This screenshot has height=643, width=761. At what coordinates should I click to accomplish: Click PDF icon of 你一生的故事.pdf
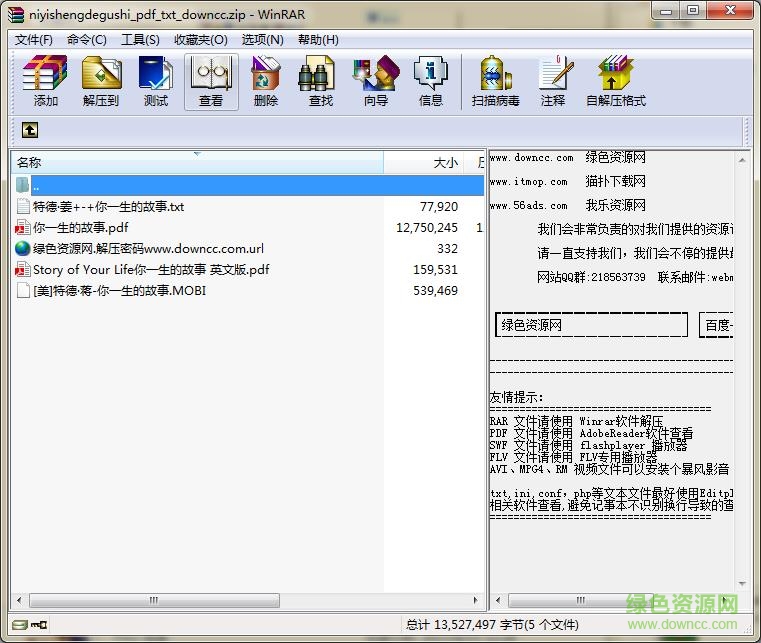click(23, 228)
